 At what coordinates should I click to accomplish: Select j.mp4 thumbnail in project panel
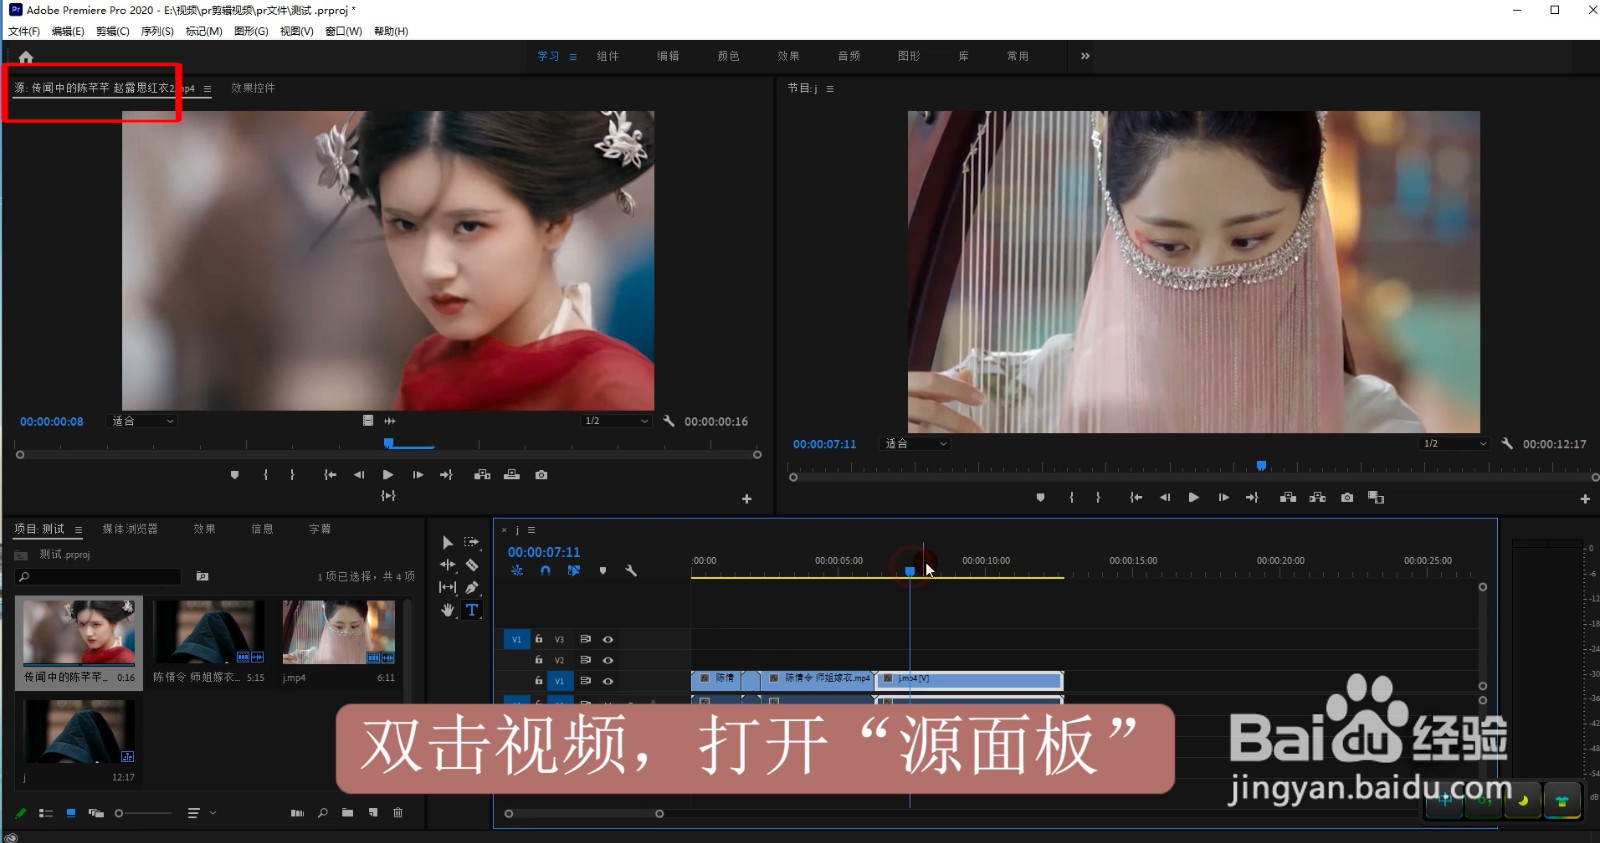(x=339, y=633)
